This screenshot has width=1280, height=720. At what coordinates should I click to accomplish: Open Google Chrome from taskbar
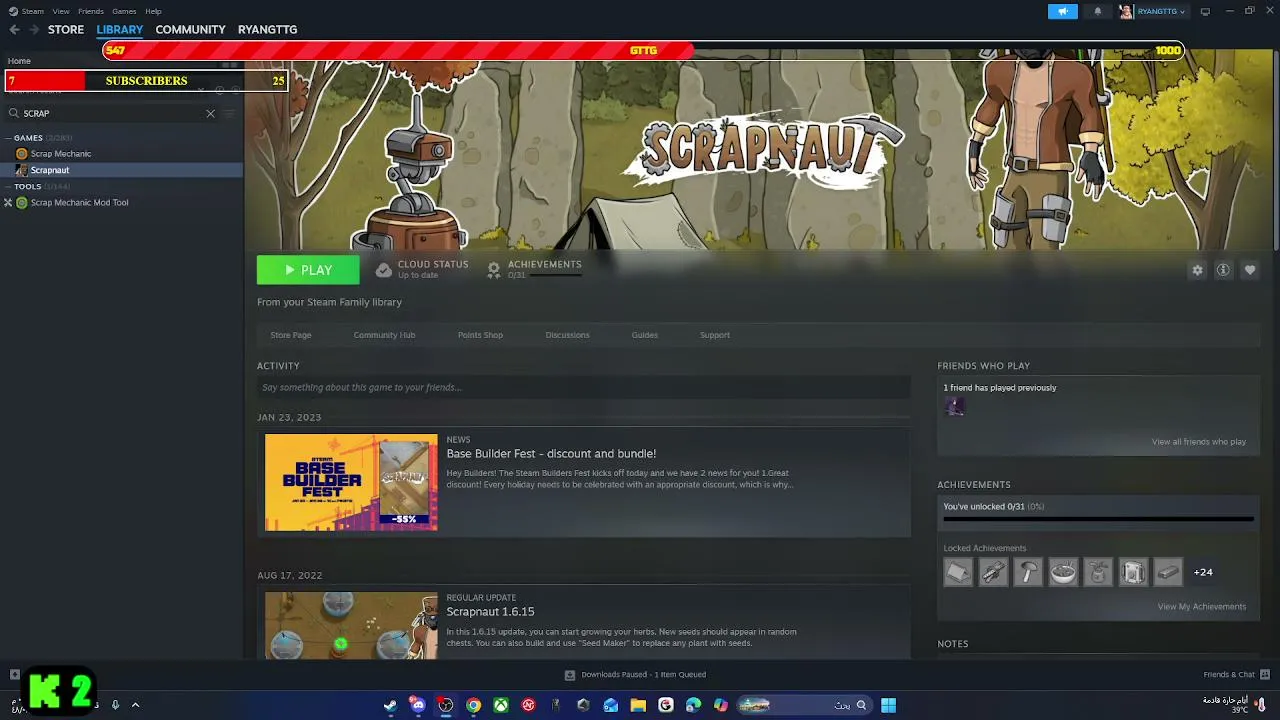pyautogui.click(x=473, y=705)
